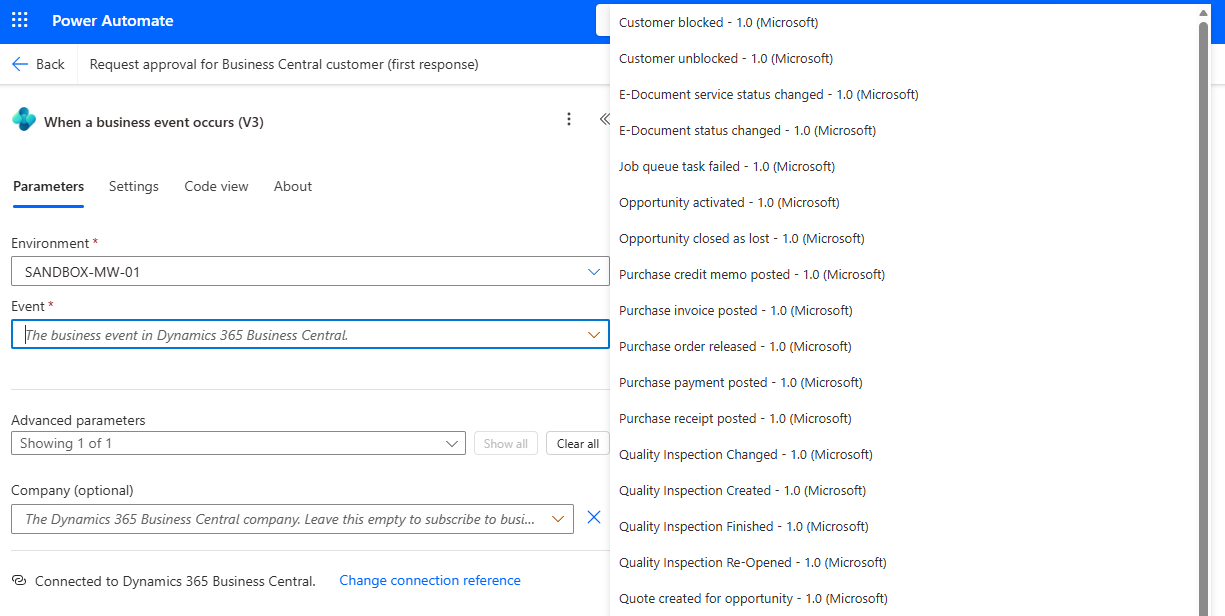Click the Power Automate title

pos(112,21)
